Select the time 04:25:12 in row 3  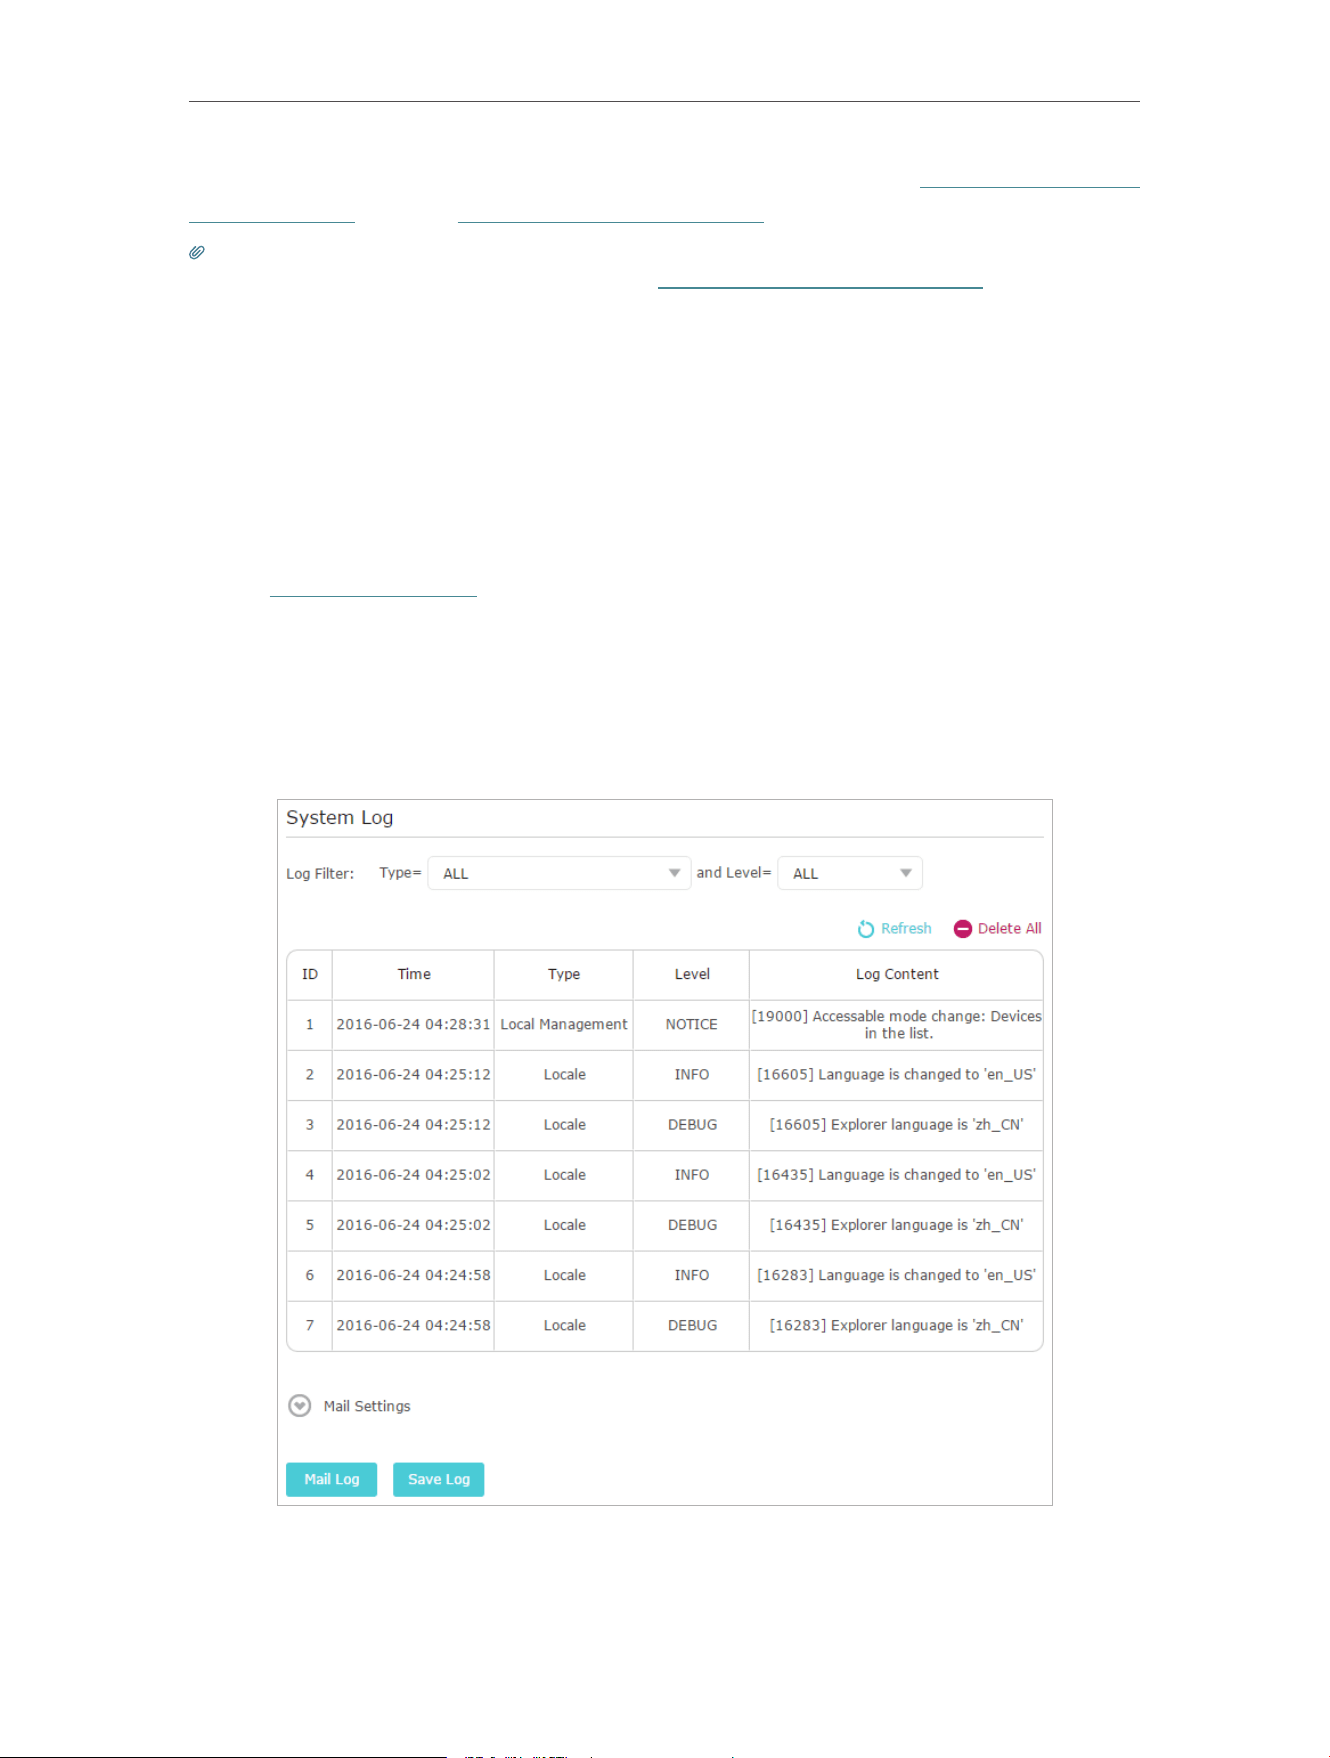(413, 1124)
